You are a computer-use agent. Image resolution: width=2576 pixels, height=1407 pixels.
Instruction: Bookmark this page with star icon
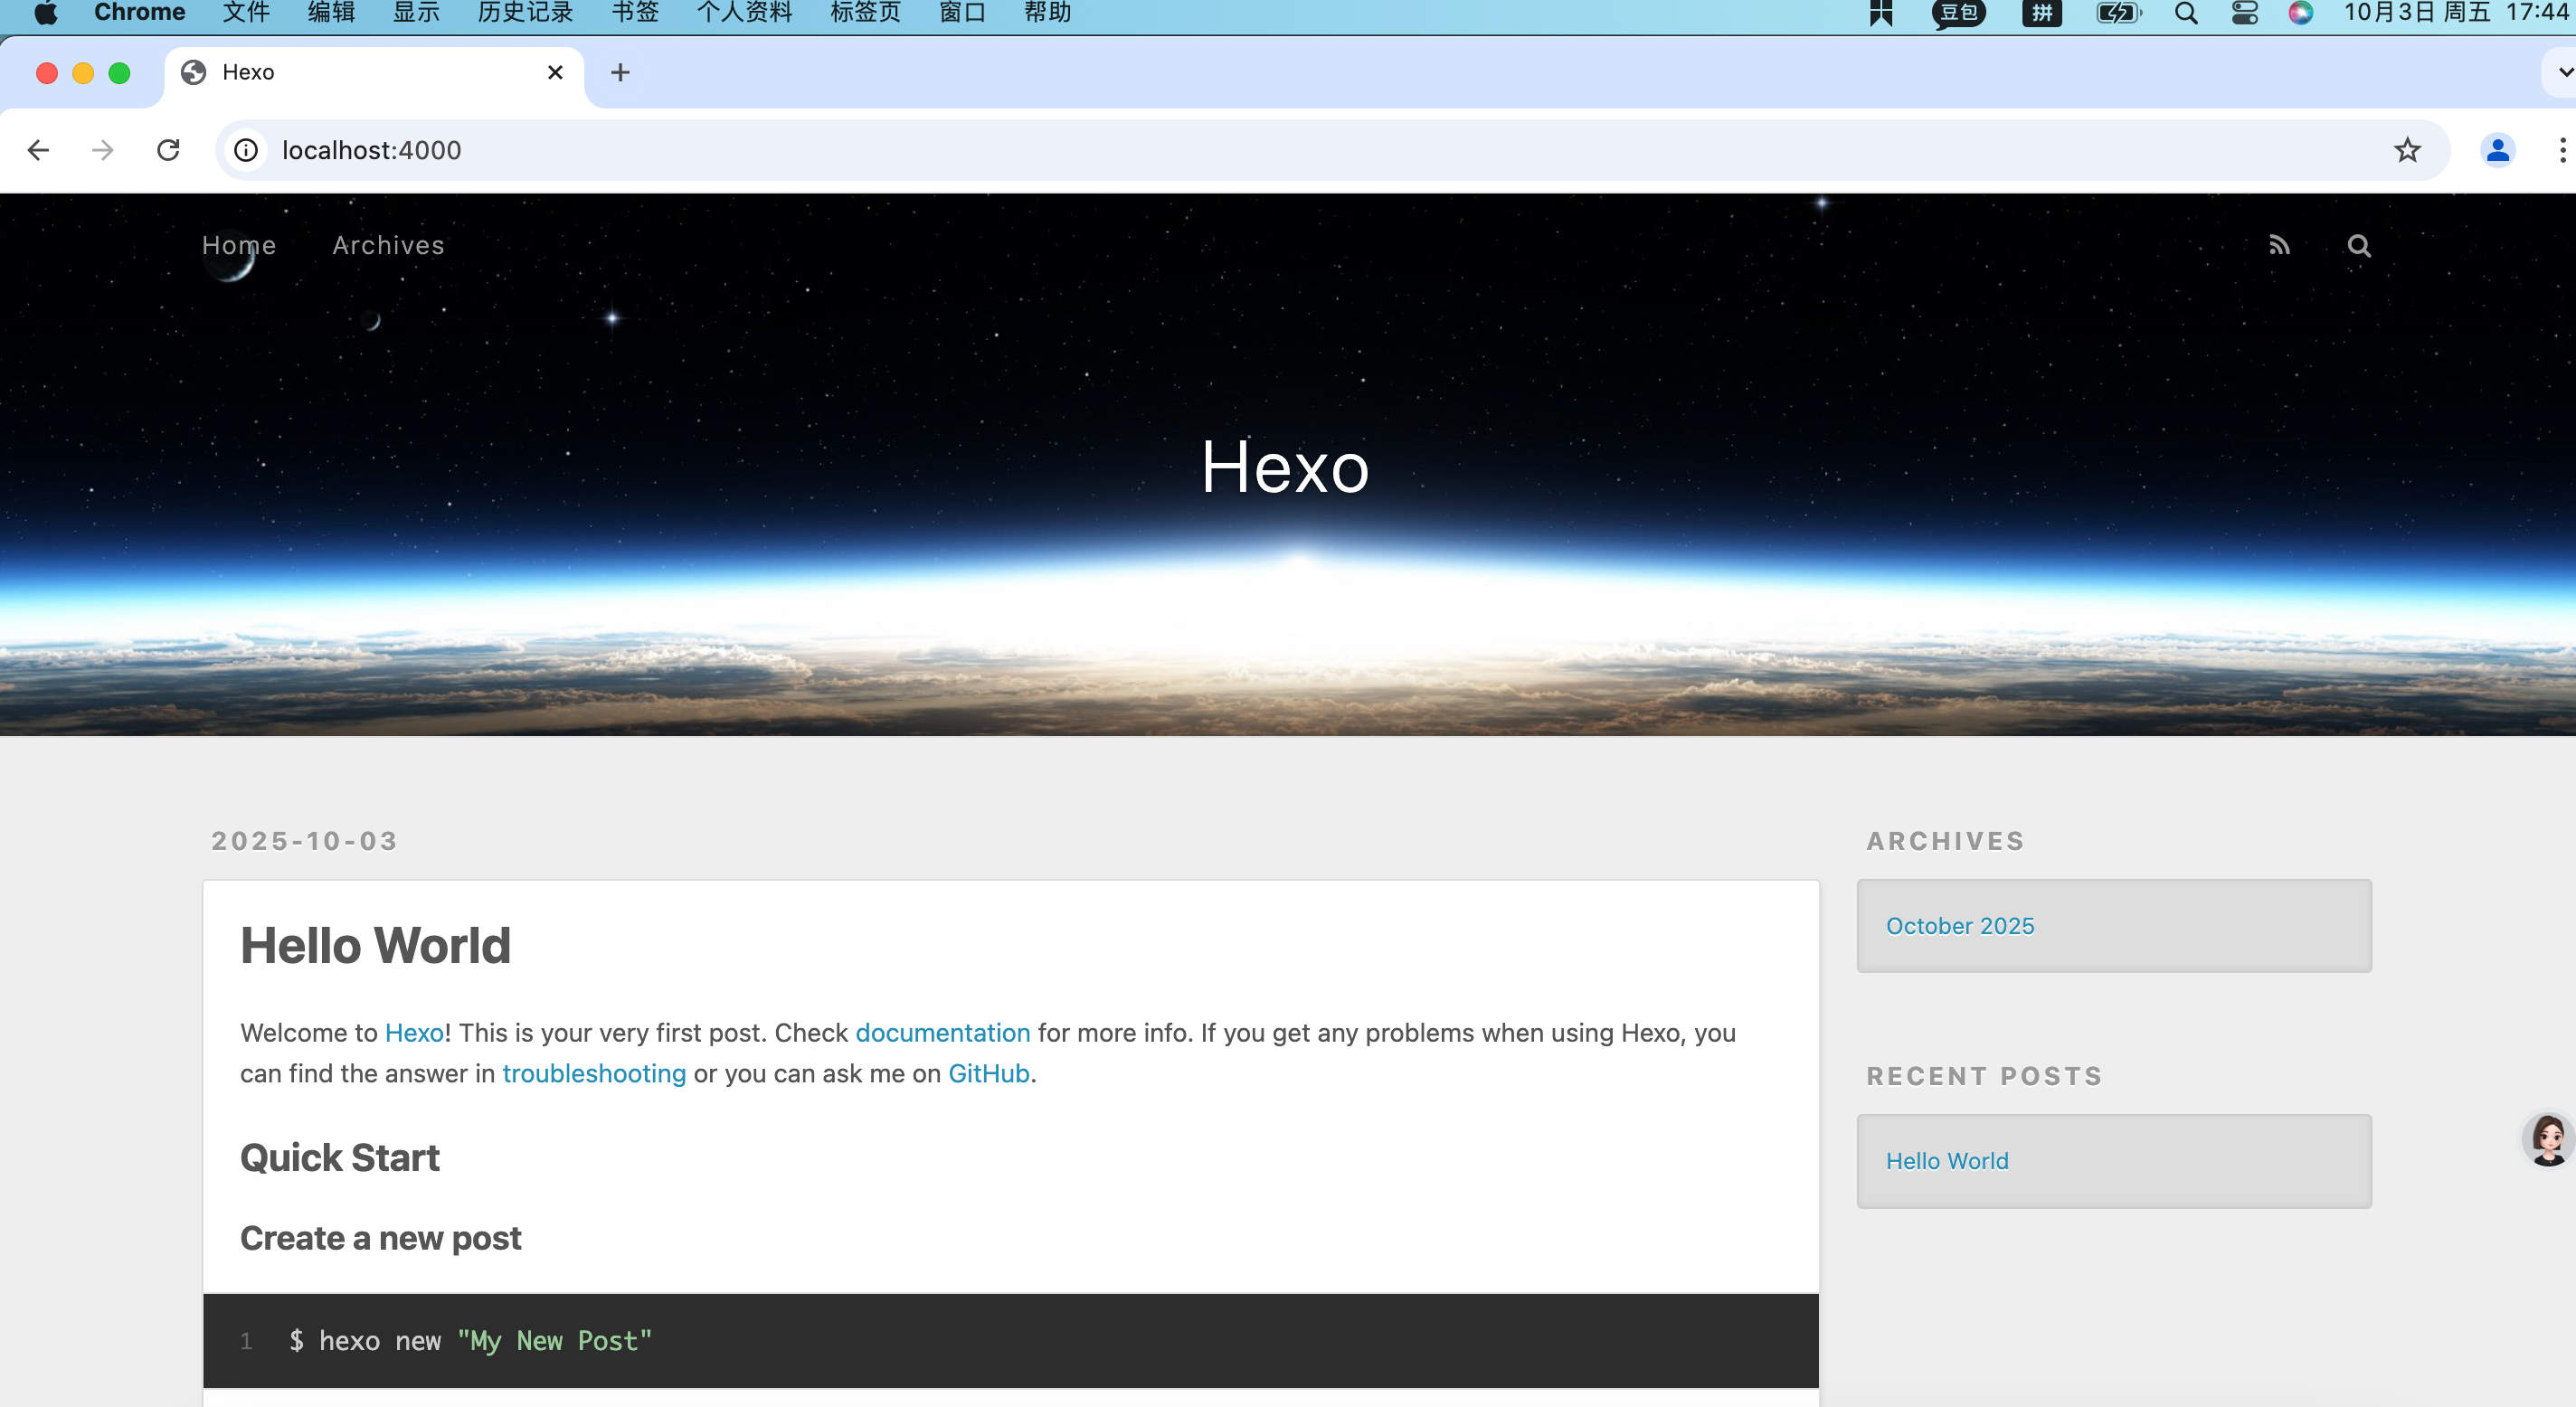pyautogui.click(x=2407, y=150)
